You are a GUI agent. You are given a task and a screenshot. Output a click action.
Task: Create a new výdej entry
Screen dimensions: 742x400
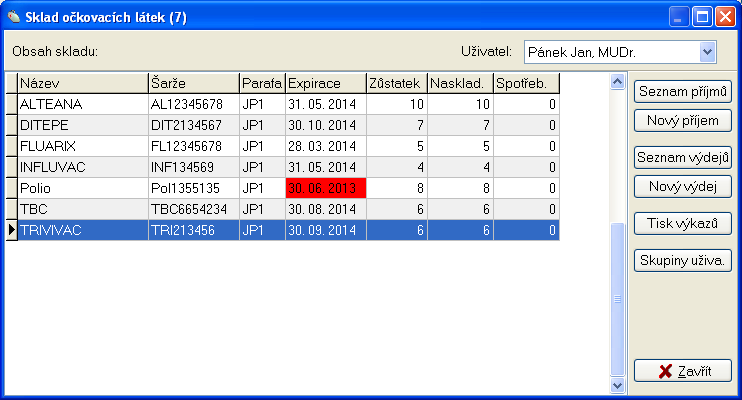pyautogui.click(x=683, y=186)
